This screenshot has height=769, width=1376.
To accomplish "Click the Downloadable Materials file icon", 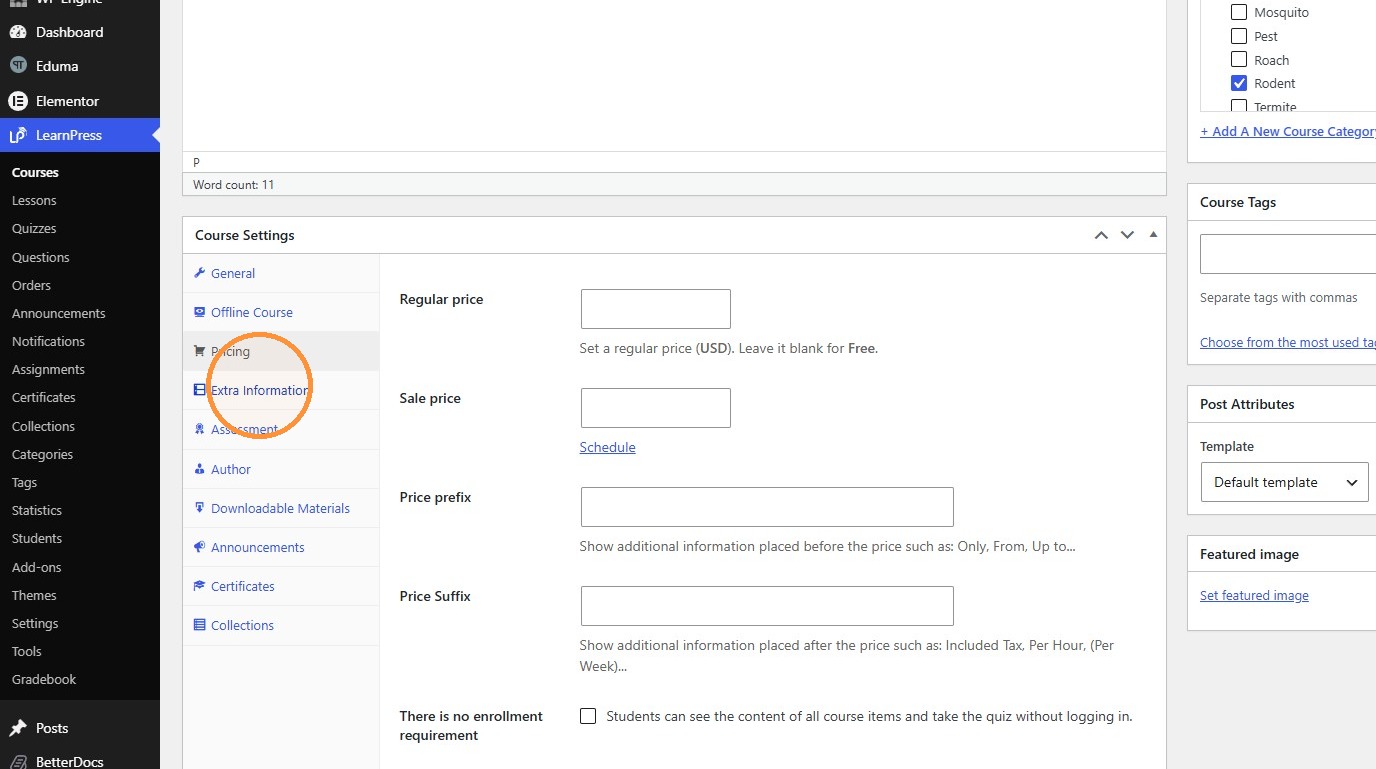I will [199, 508].
